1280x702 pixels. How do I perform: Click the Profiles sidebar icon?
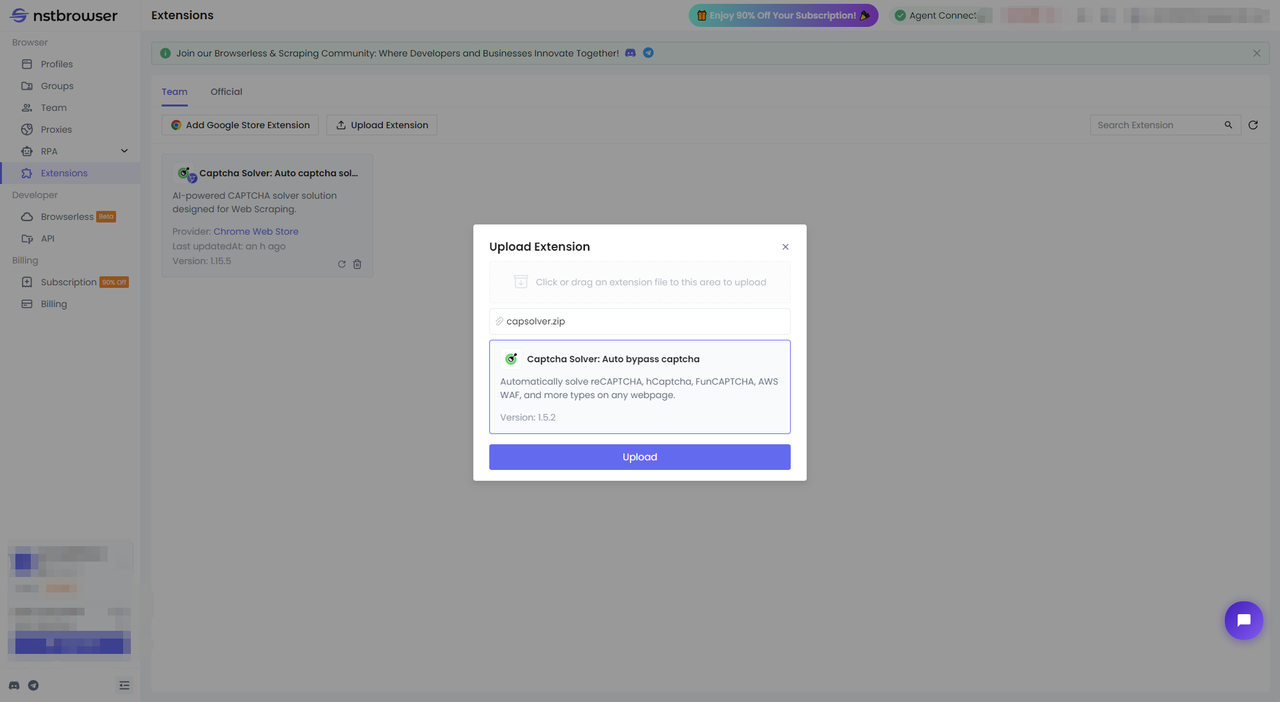pyautogui.click(x=27, y=64)
